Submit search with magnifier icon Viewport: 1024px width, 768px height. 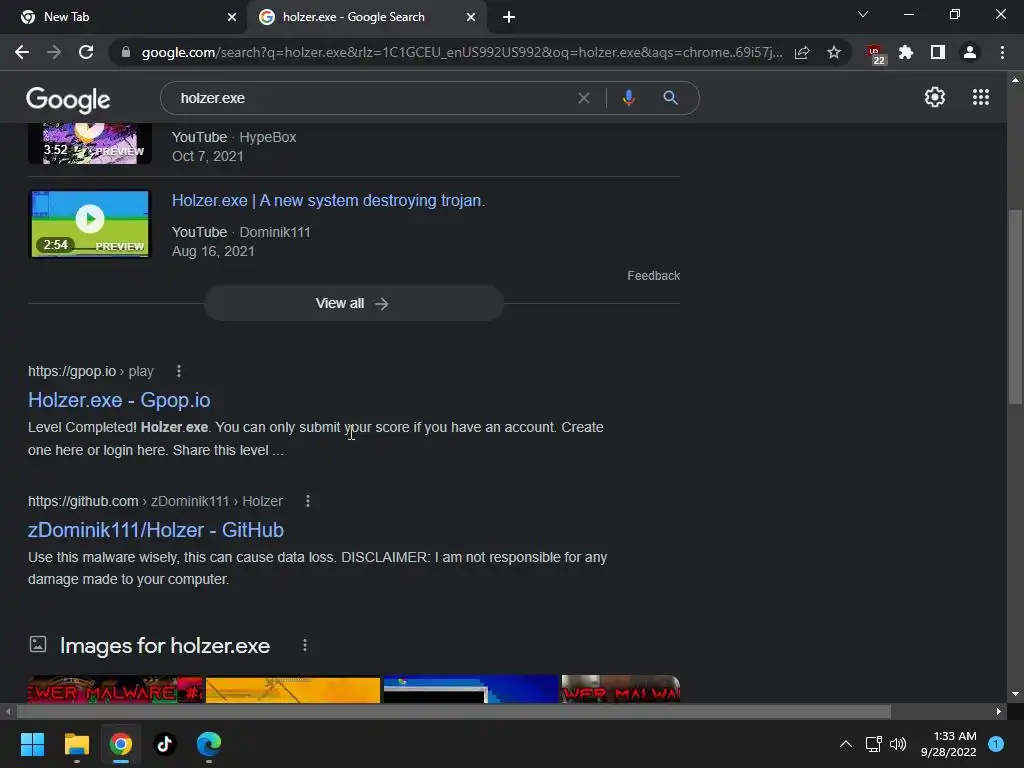pyautogui.click(x=670, y=98)
